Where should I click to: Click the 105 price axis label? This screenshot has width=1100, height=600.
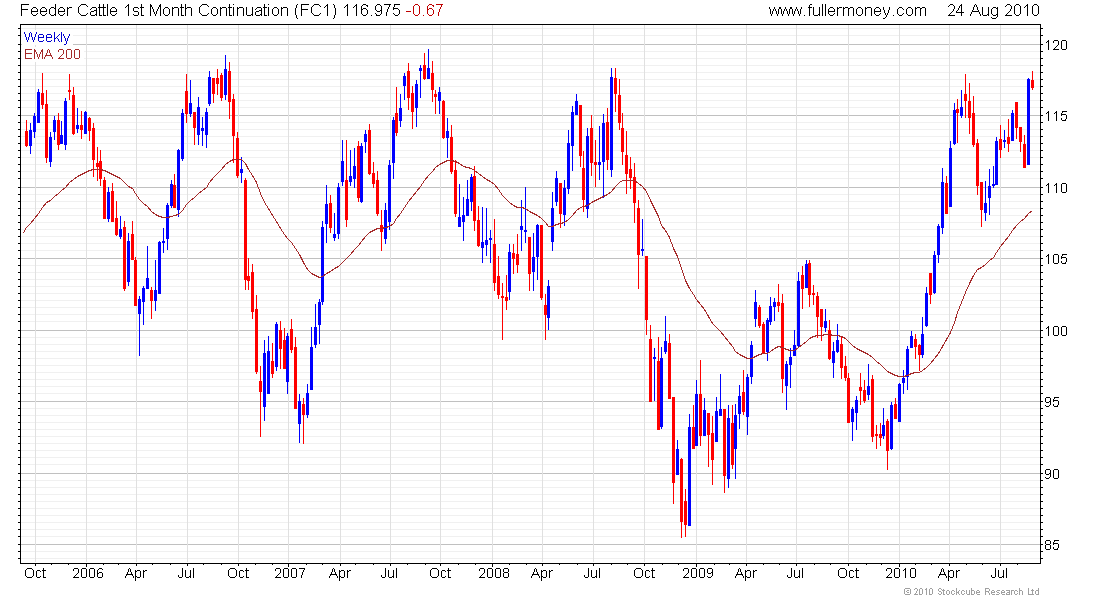(1057, 259)
